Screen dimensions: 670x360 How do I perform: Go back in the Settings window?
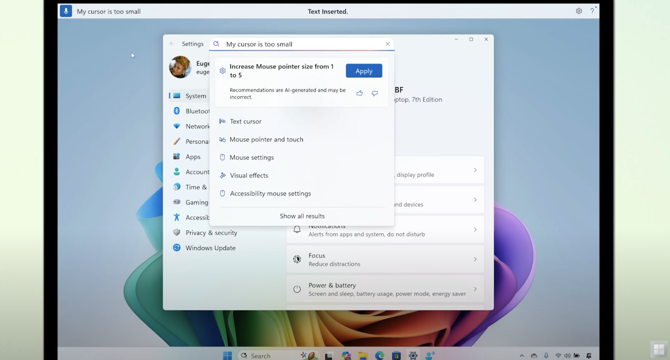172,44
